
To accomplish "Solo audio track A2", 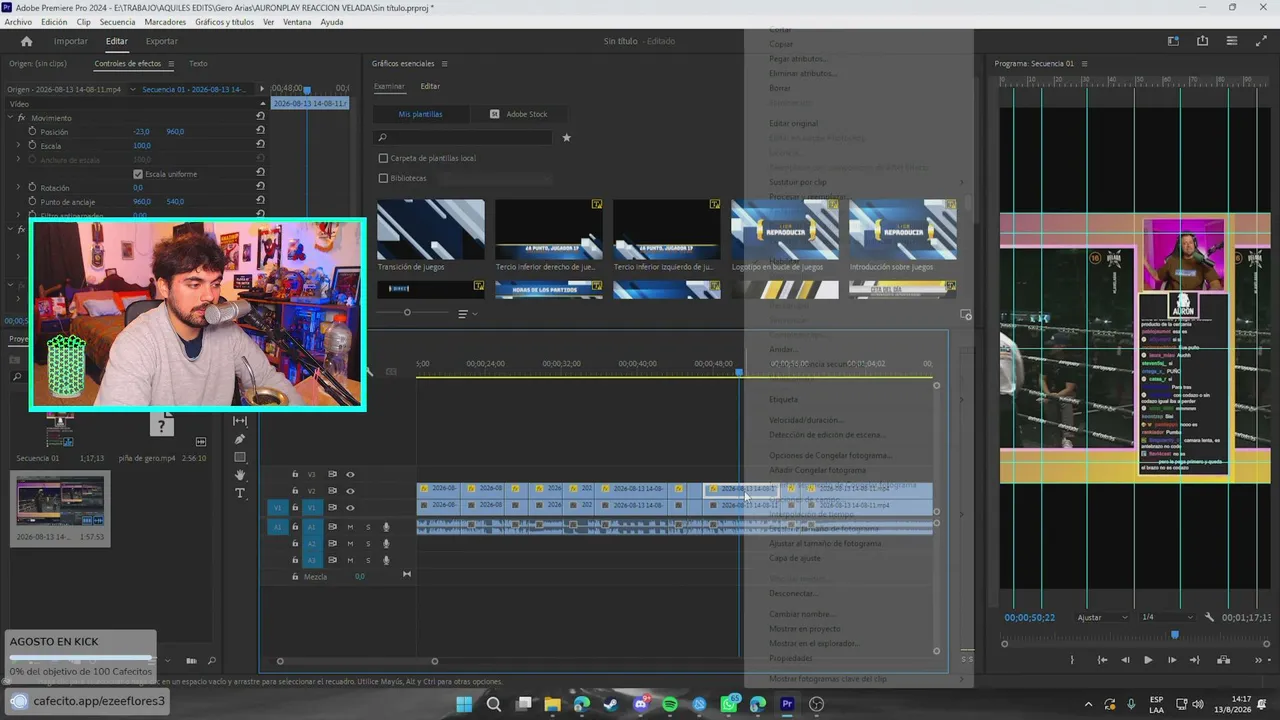I will point(368,543).
